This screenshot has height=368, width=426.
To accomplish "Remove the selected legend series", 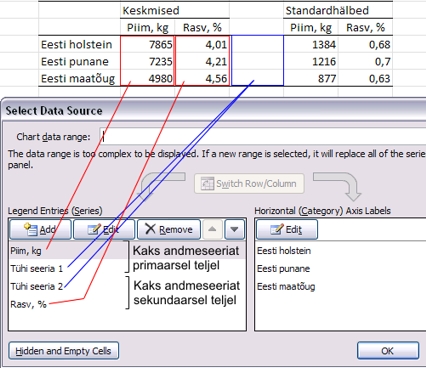I will coord(169,229).
